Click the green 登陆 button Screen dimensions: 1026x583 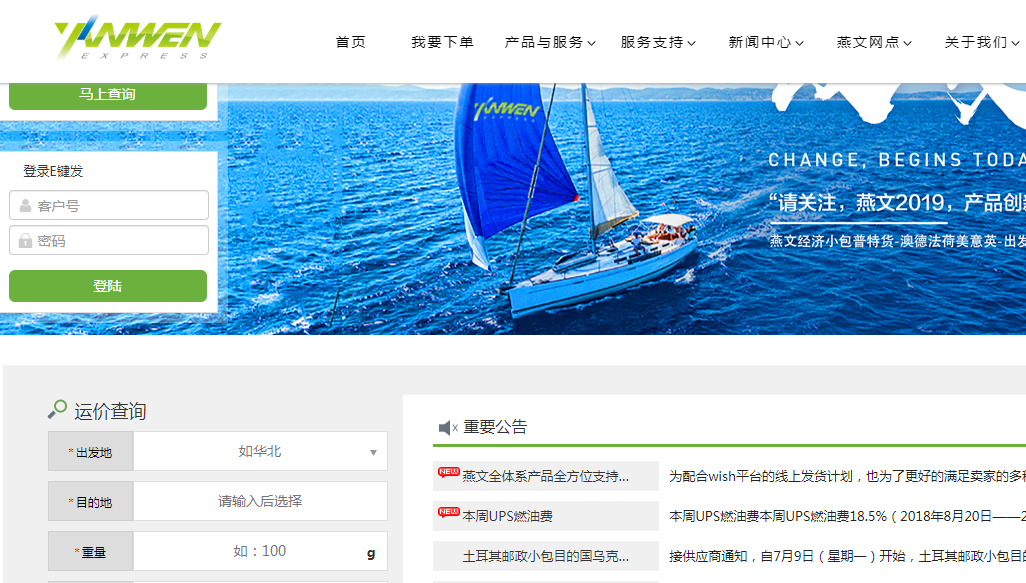(108, 286)
